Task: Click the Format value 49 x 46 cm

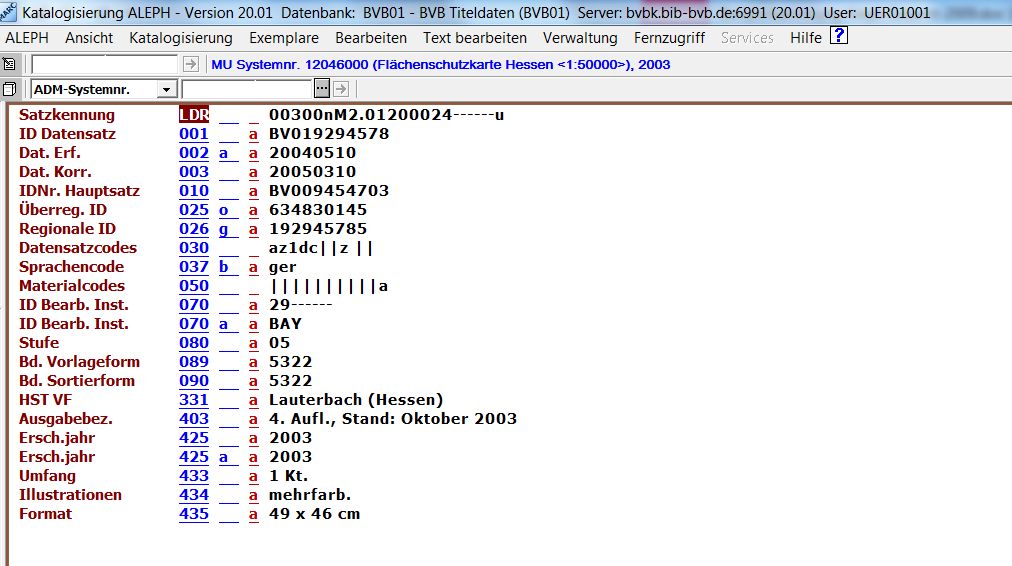Action: click(314, 514)
